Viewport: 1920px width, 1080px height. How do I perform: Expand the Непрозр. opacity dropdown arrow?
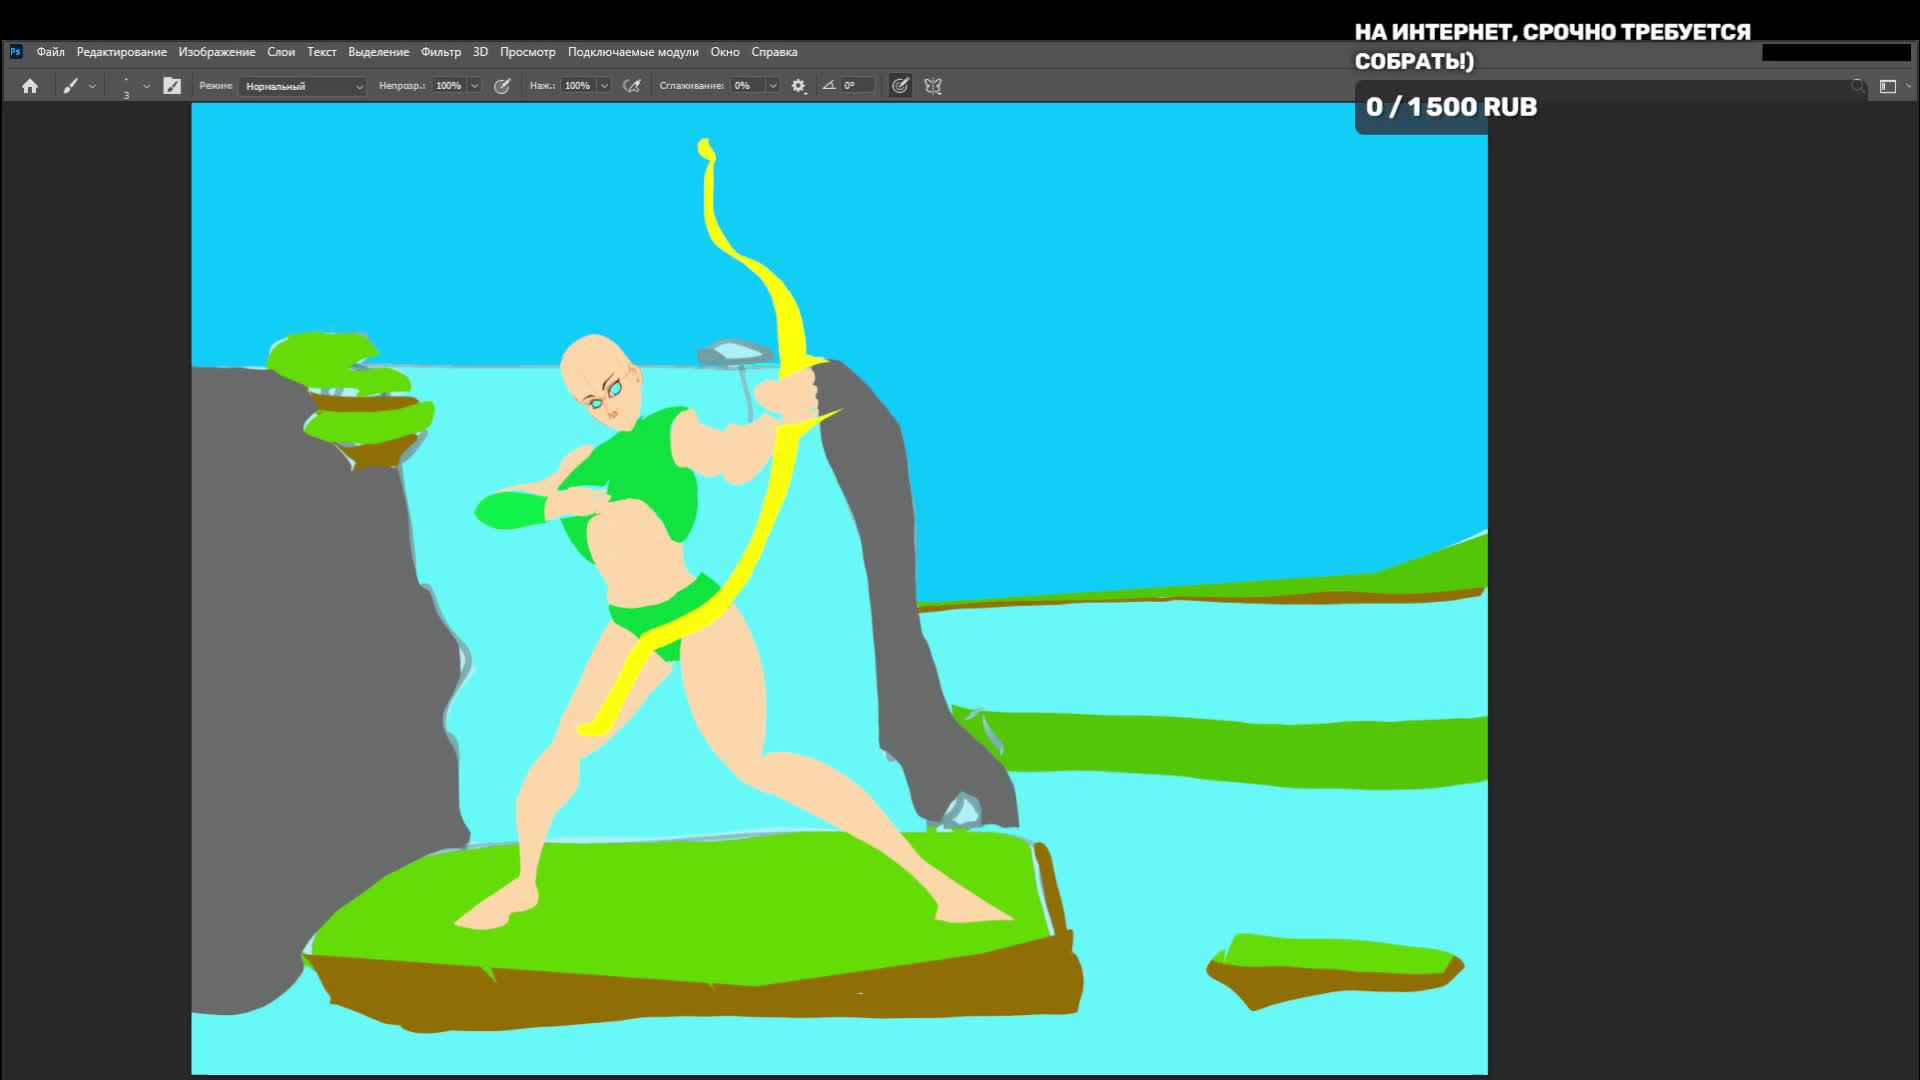tap(475, 86)
